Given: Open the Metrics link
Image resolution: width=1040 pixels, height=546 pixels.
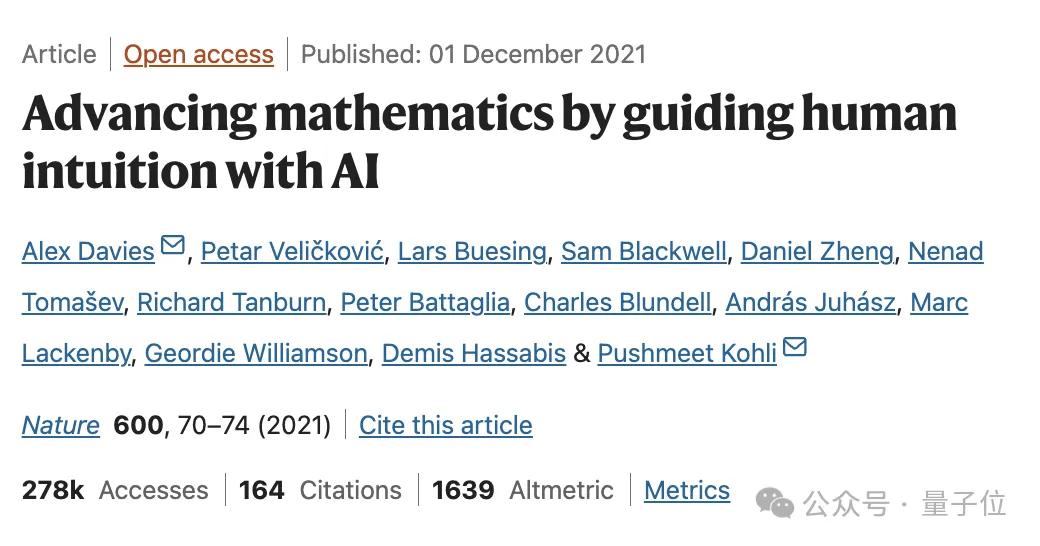Looking at the screenshot, I should 687,490.
